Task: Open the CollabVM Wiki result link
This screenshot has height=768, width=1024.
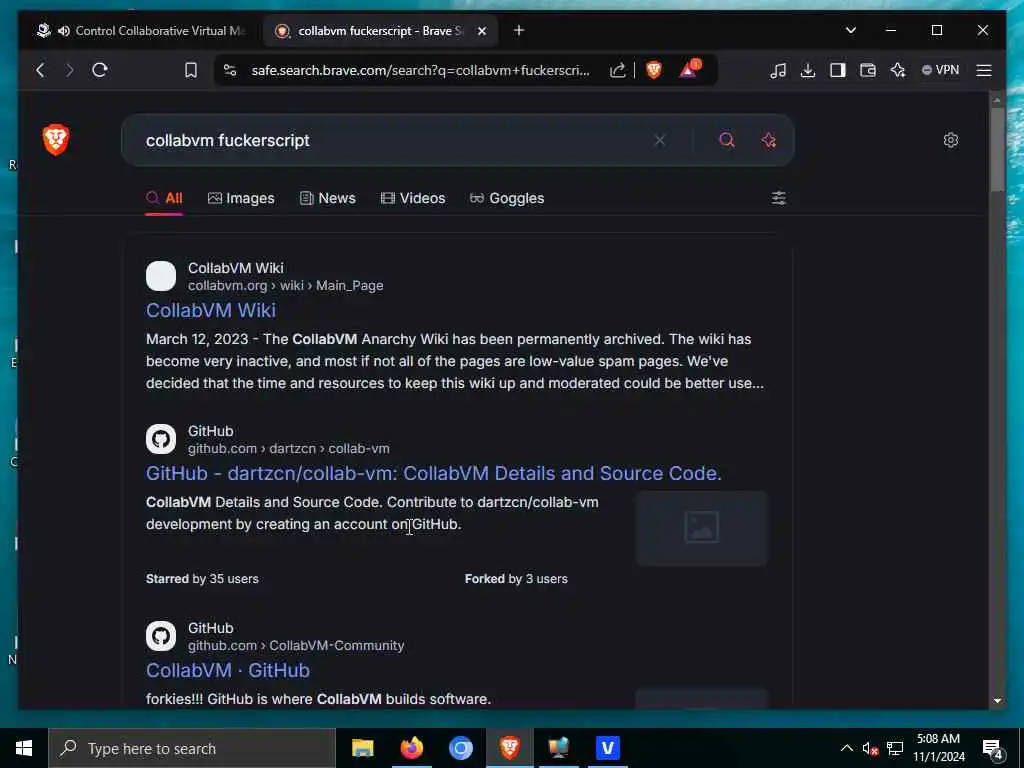Action: point(210,310)
